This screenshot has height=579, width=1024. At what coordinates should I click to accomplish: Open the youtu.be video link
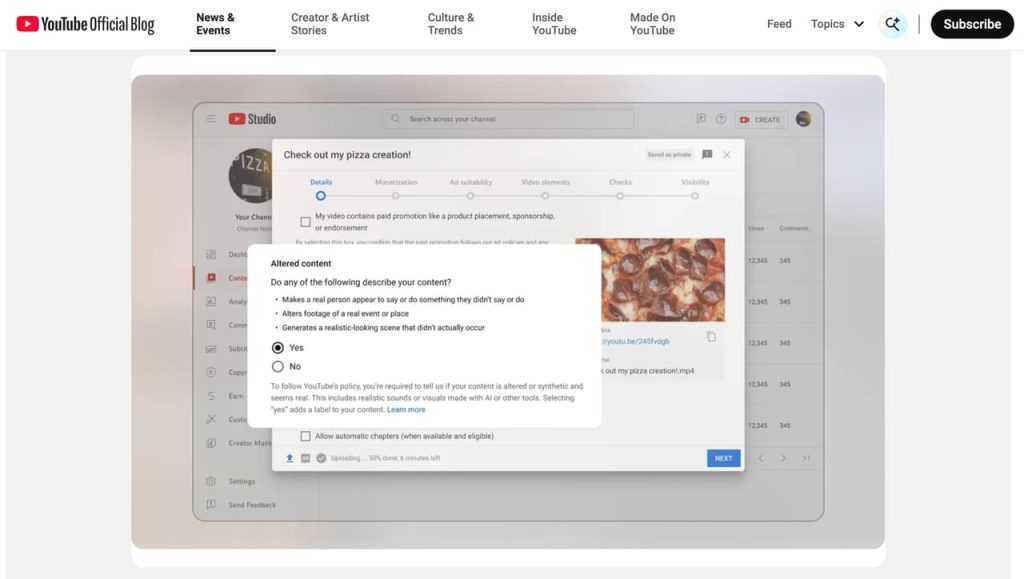tap(635, 341)
